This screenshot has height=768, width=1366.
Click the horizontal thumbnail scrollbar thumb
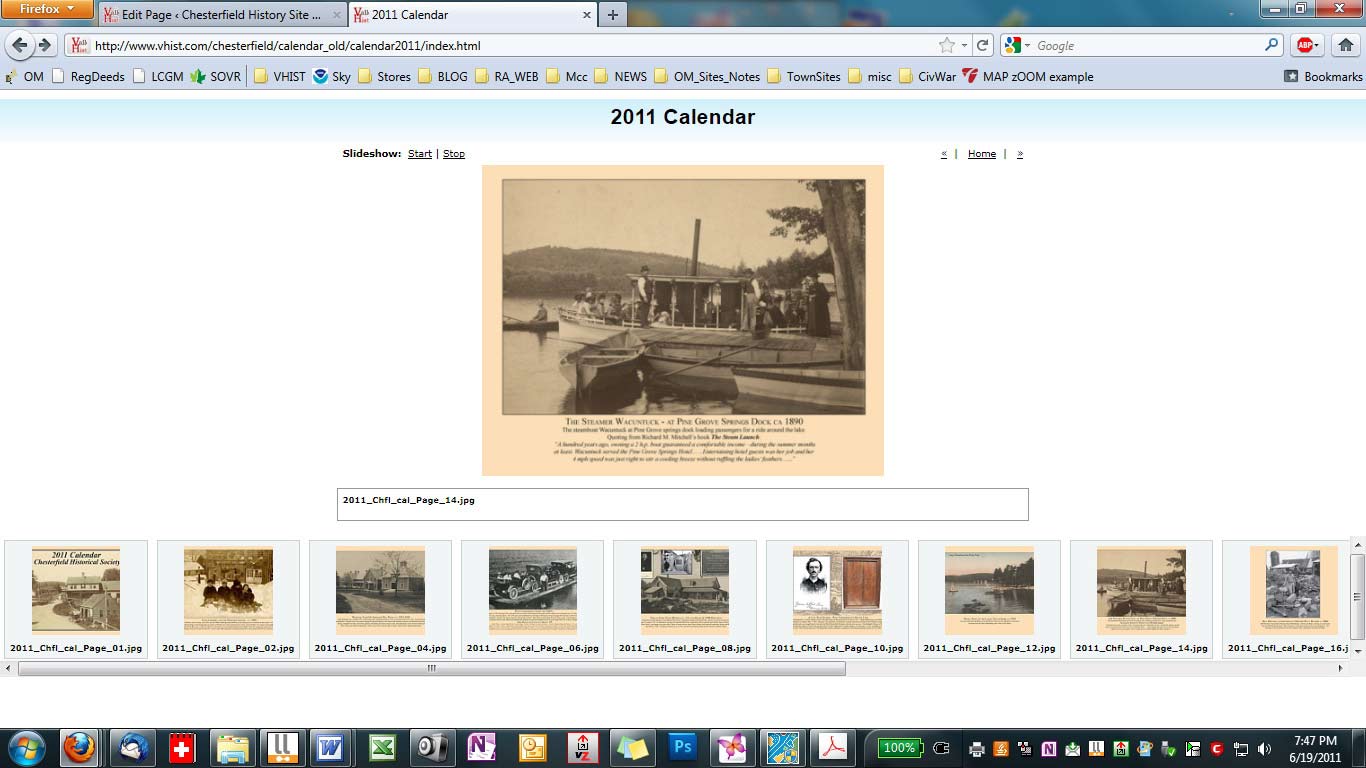(x=432, y=668)
